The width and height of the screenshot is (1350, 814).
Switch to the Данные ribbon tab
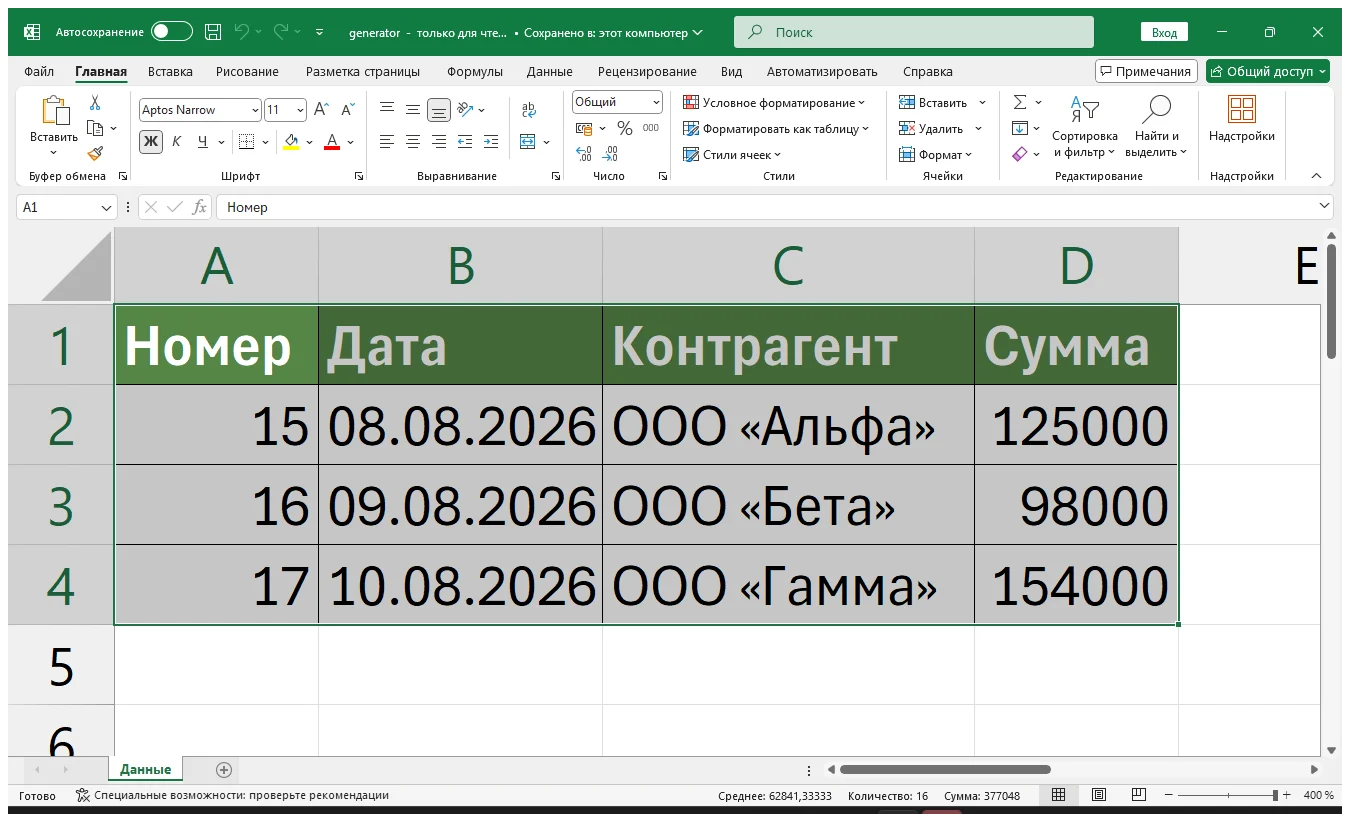tap(549, 72)
